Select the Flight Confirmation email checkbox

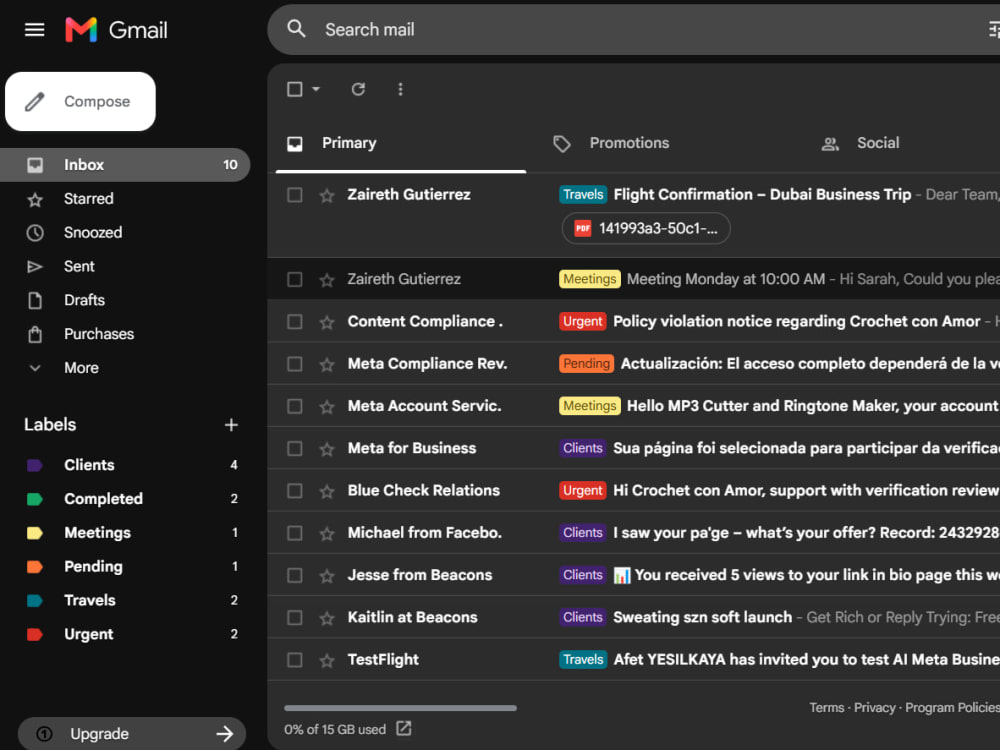point(295,195)
